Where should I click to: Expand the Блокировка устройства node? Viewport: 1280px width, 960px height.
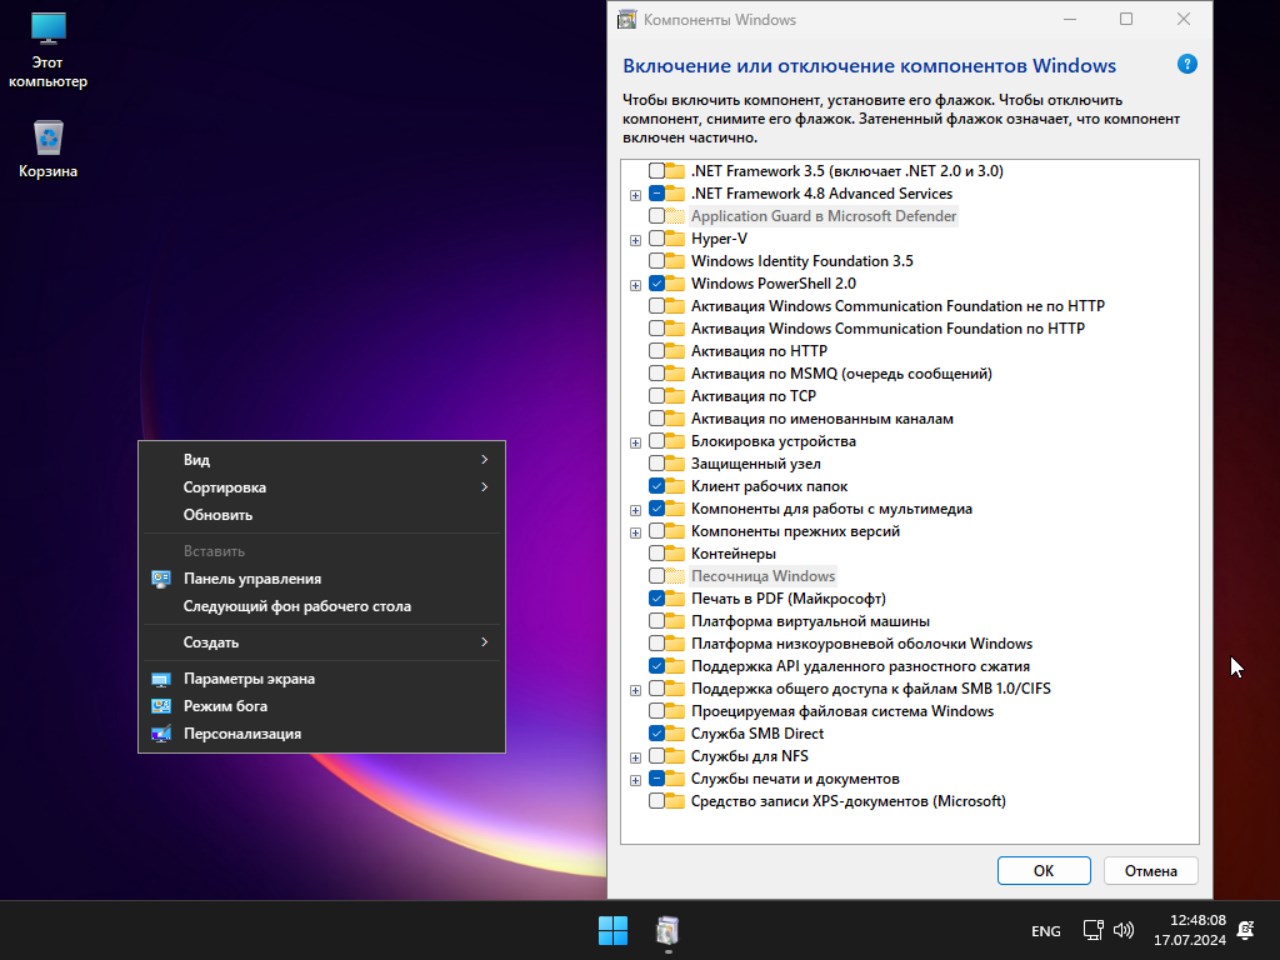coord(635,442)
